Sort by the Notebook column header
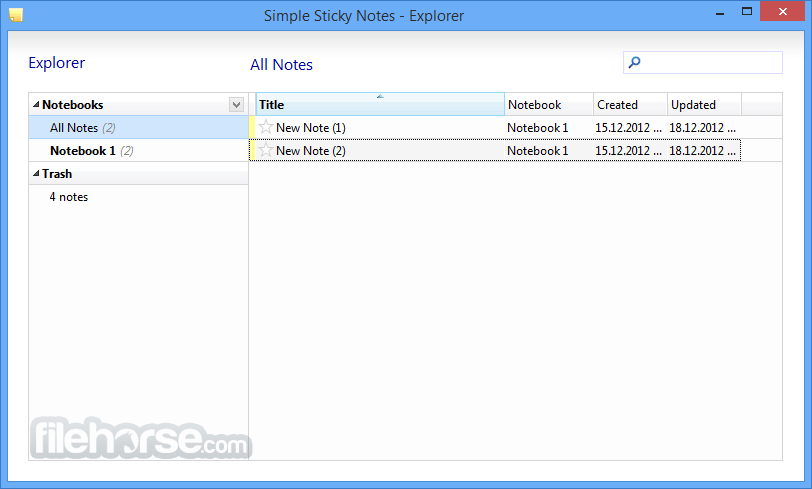 549,105
